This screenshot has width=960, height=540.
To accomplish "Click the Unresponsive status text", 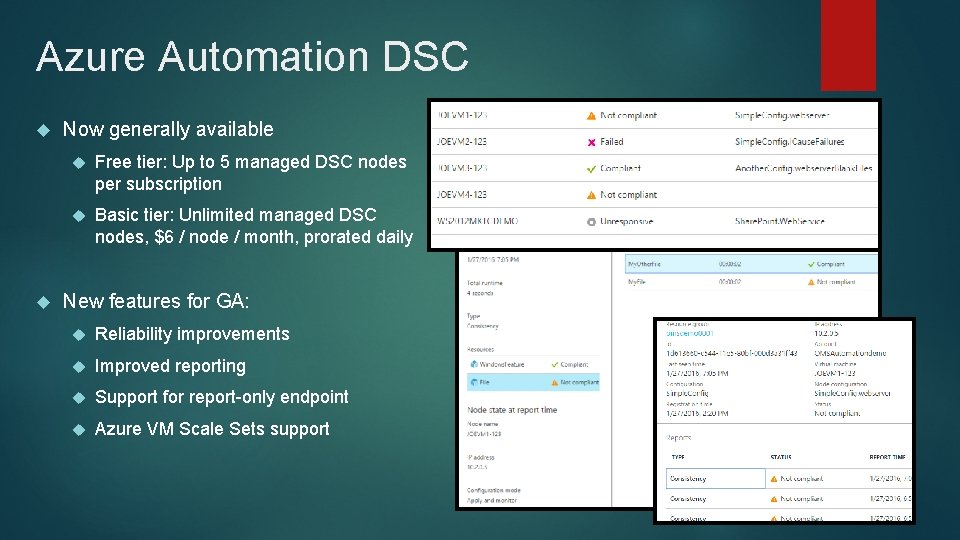I will (x=626, y=222).
